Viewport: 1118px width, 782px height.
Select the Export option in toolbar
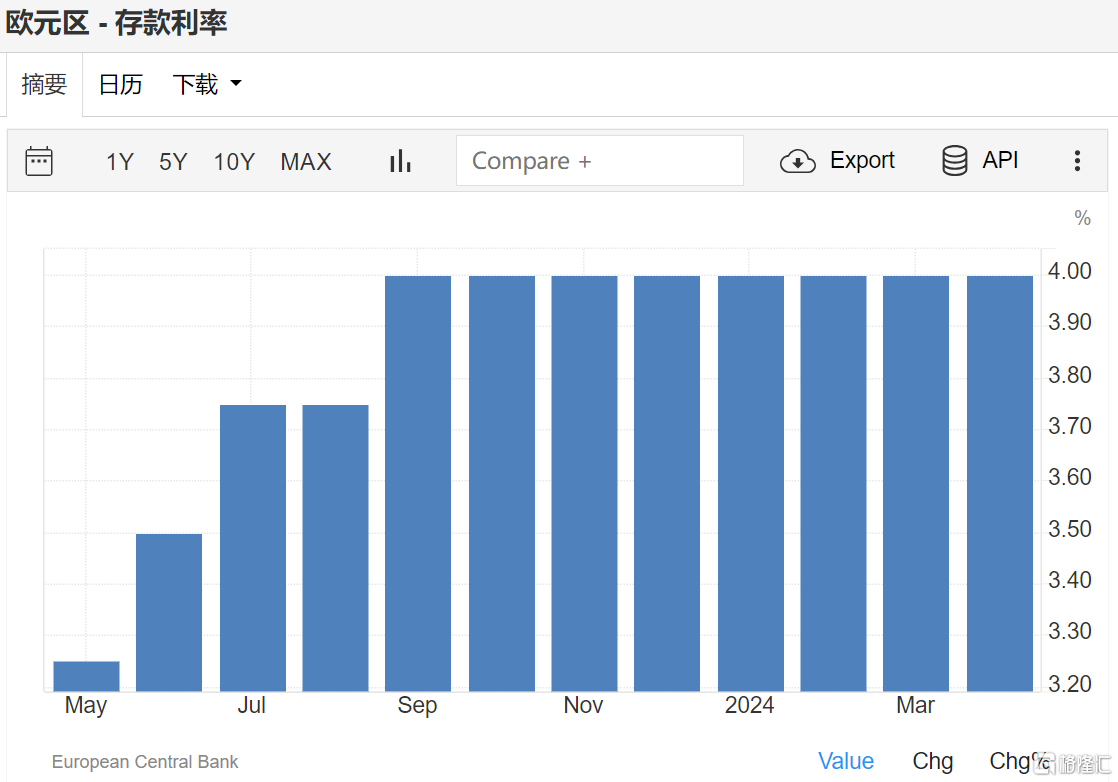[x=861, y=160]
